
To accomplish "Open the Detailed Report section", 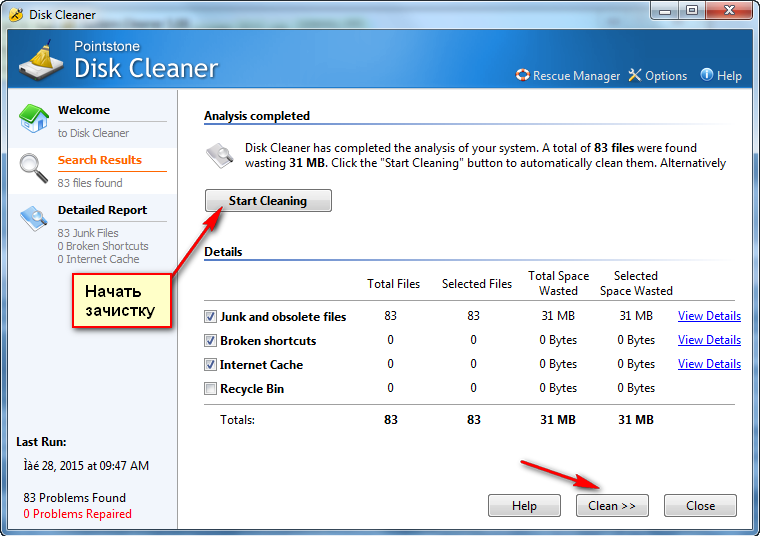I will pyautogui.click(x=93, y=233).
